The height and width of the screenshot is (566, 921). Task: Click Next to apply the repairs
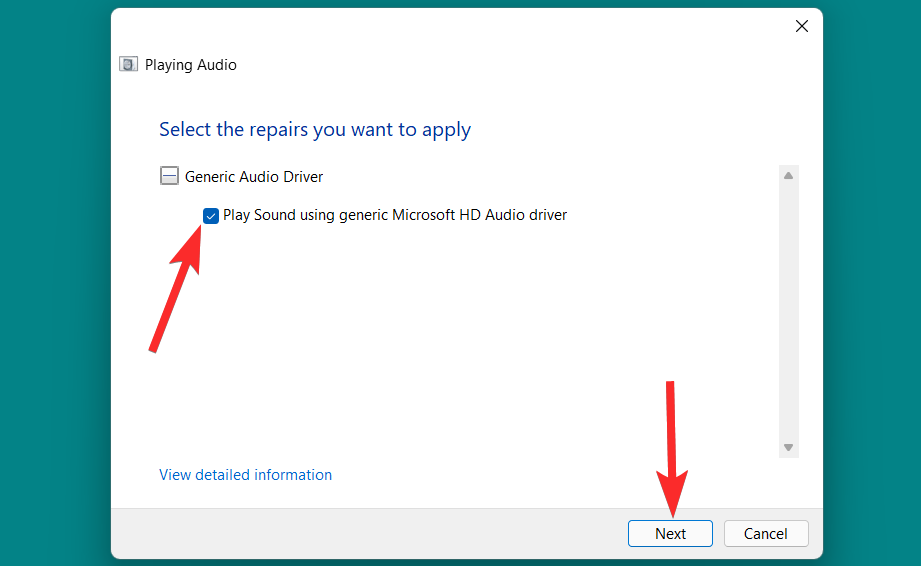[x=670, y=533]
